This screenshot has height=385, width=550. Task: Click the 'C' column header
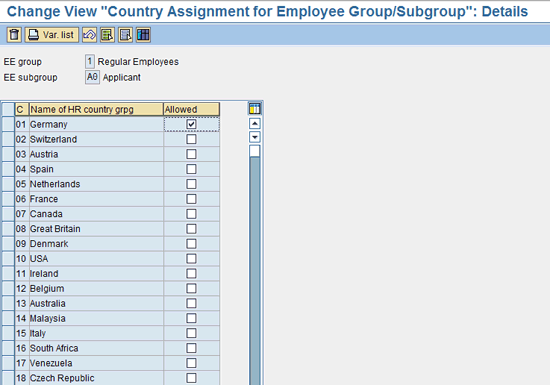22,109
